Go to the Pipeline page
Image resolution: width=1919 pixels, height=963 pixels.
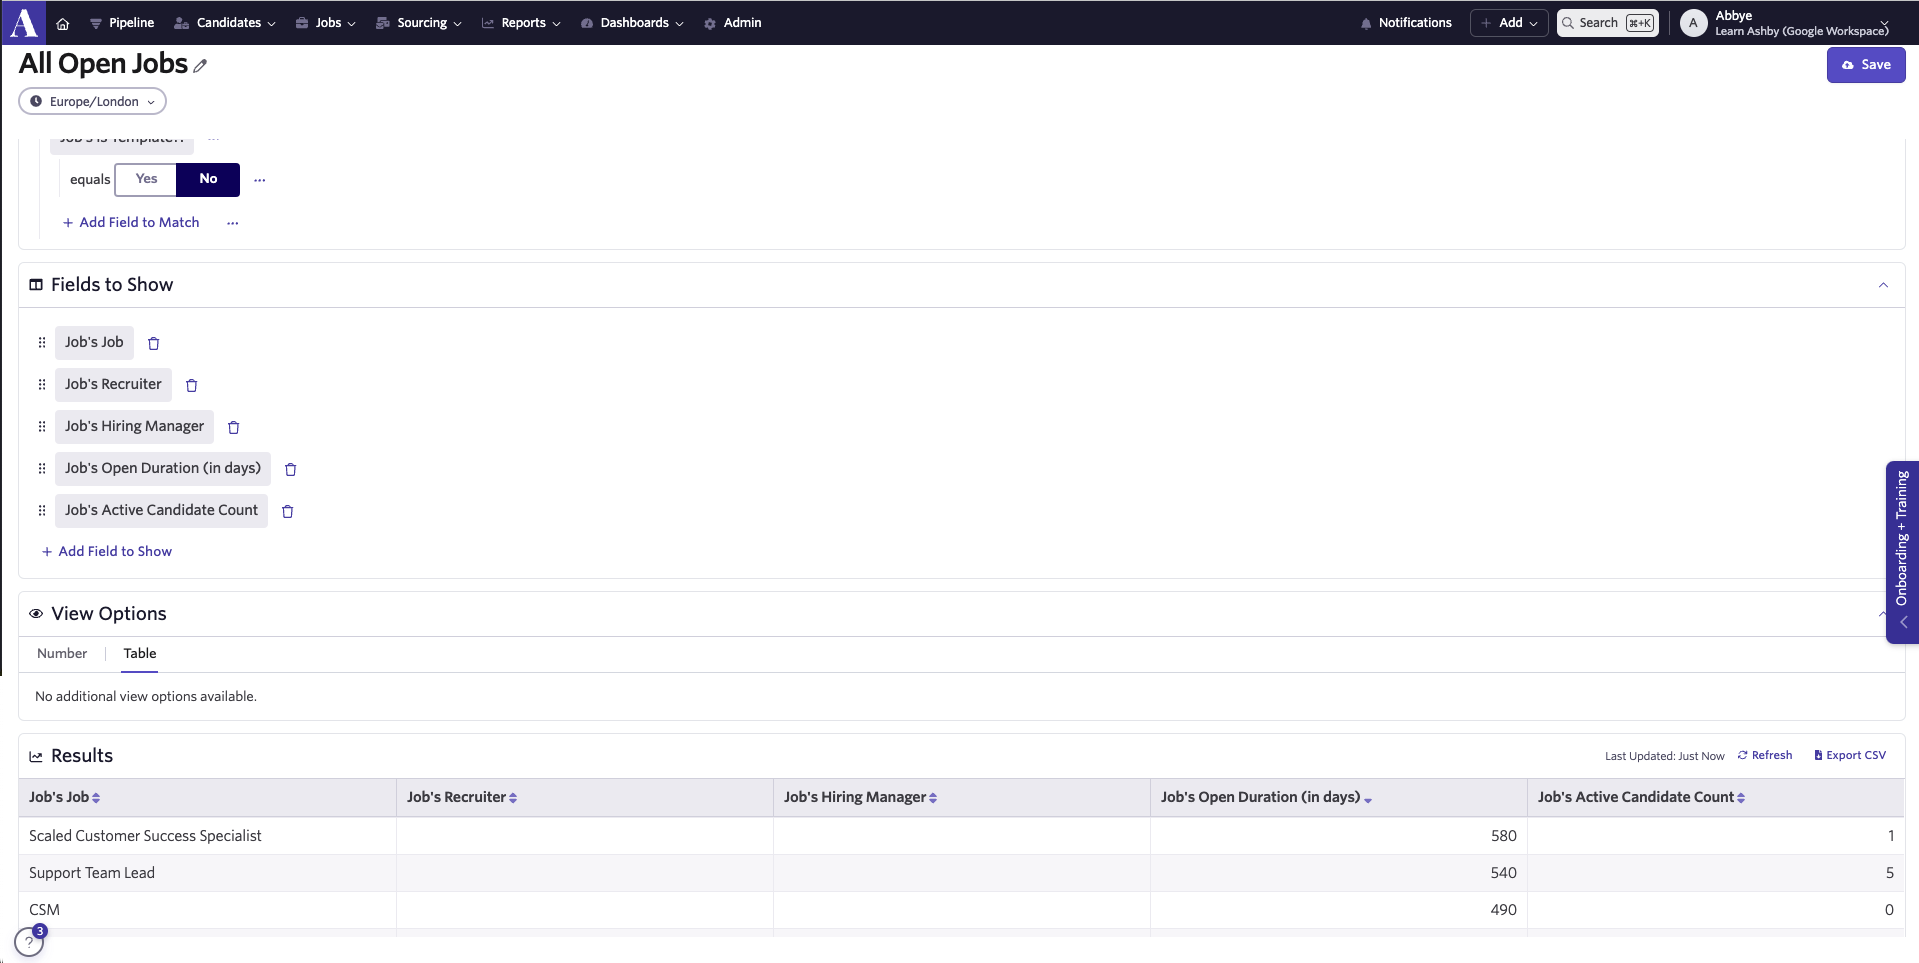(x=122, y=23)
